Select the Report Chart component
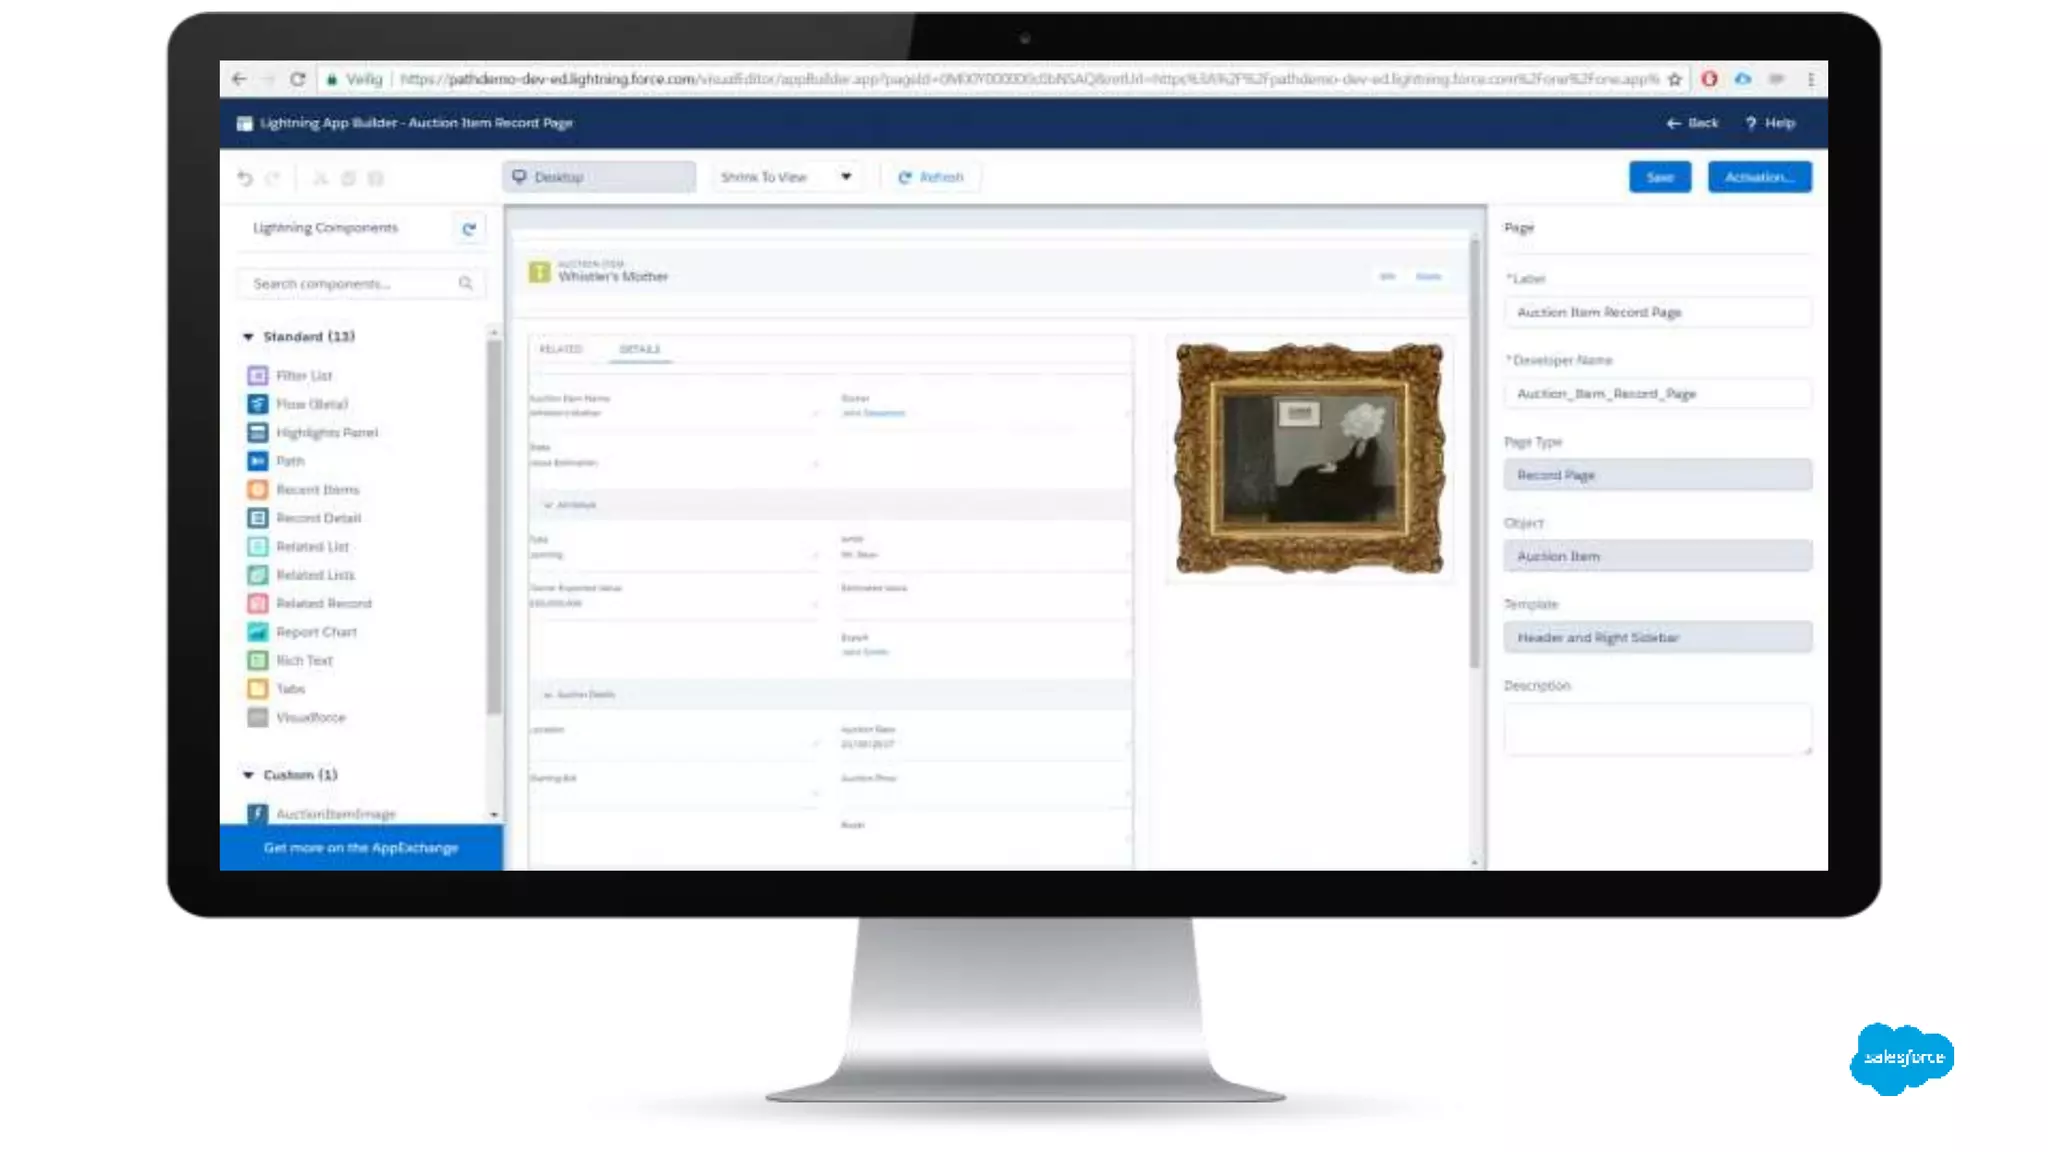Image resolution: width=2048 pixels, height=1152 pixels. click(302, 632)
